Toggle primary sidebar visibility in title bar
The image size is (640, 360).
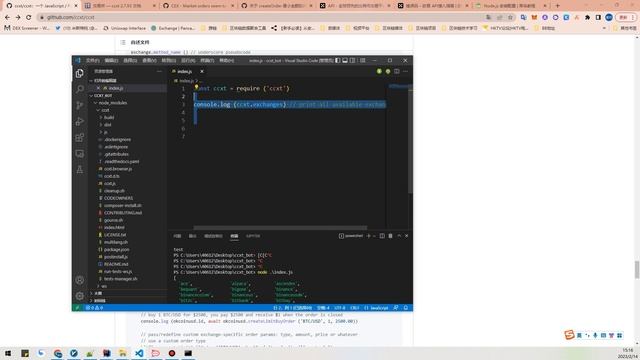click(x=338, y=60)
